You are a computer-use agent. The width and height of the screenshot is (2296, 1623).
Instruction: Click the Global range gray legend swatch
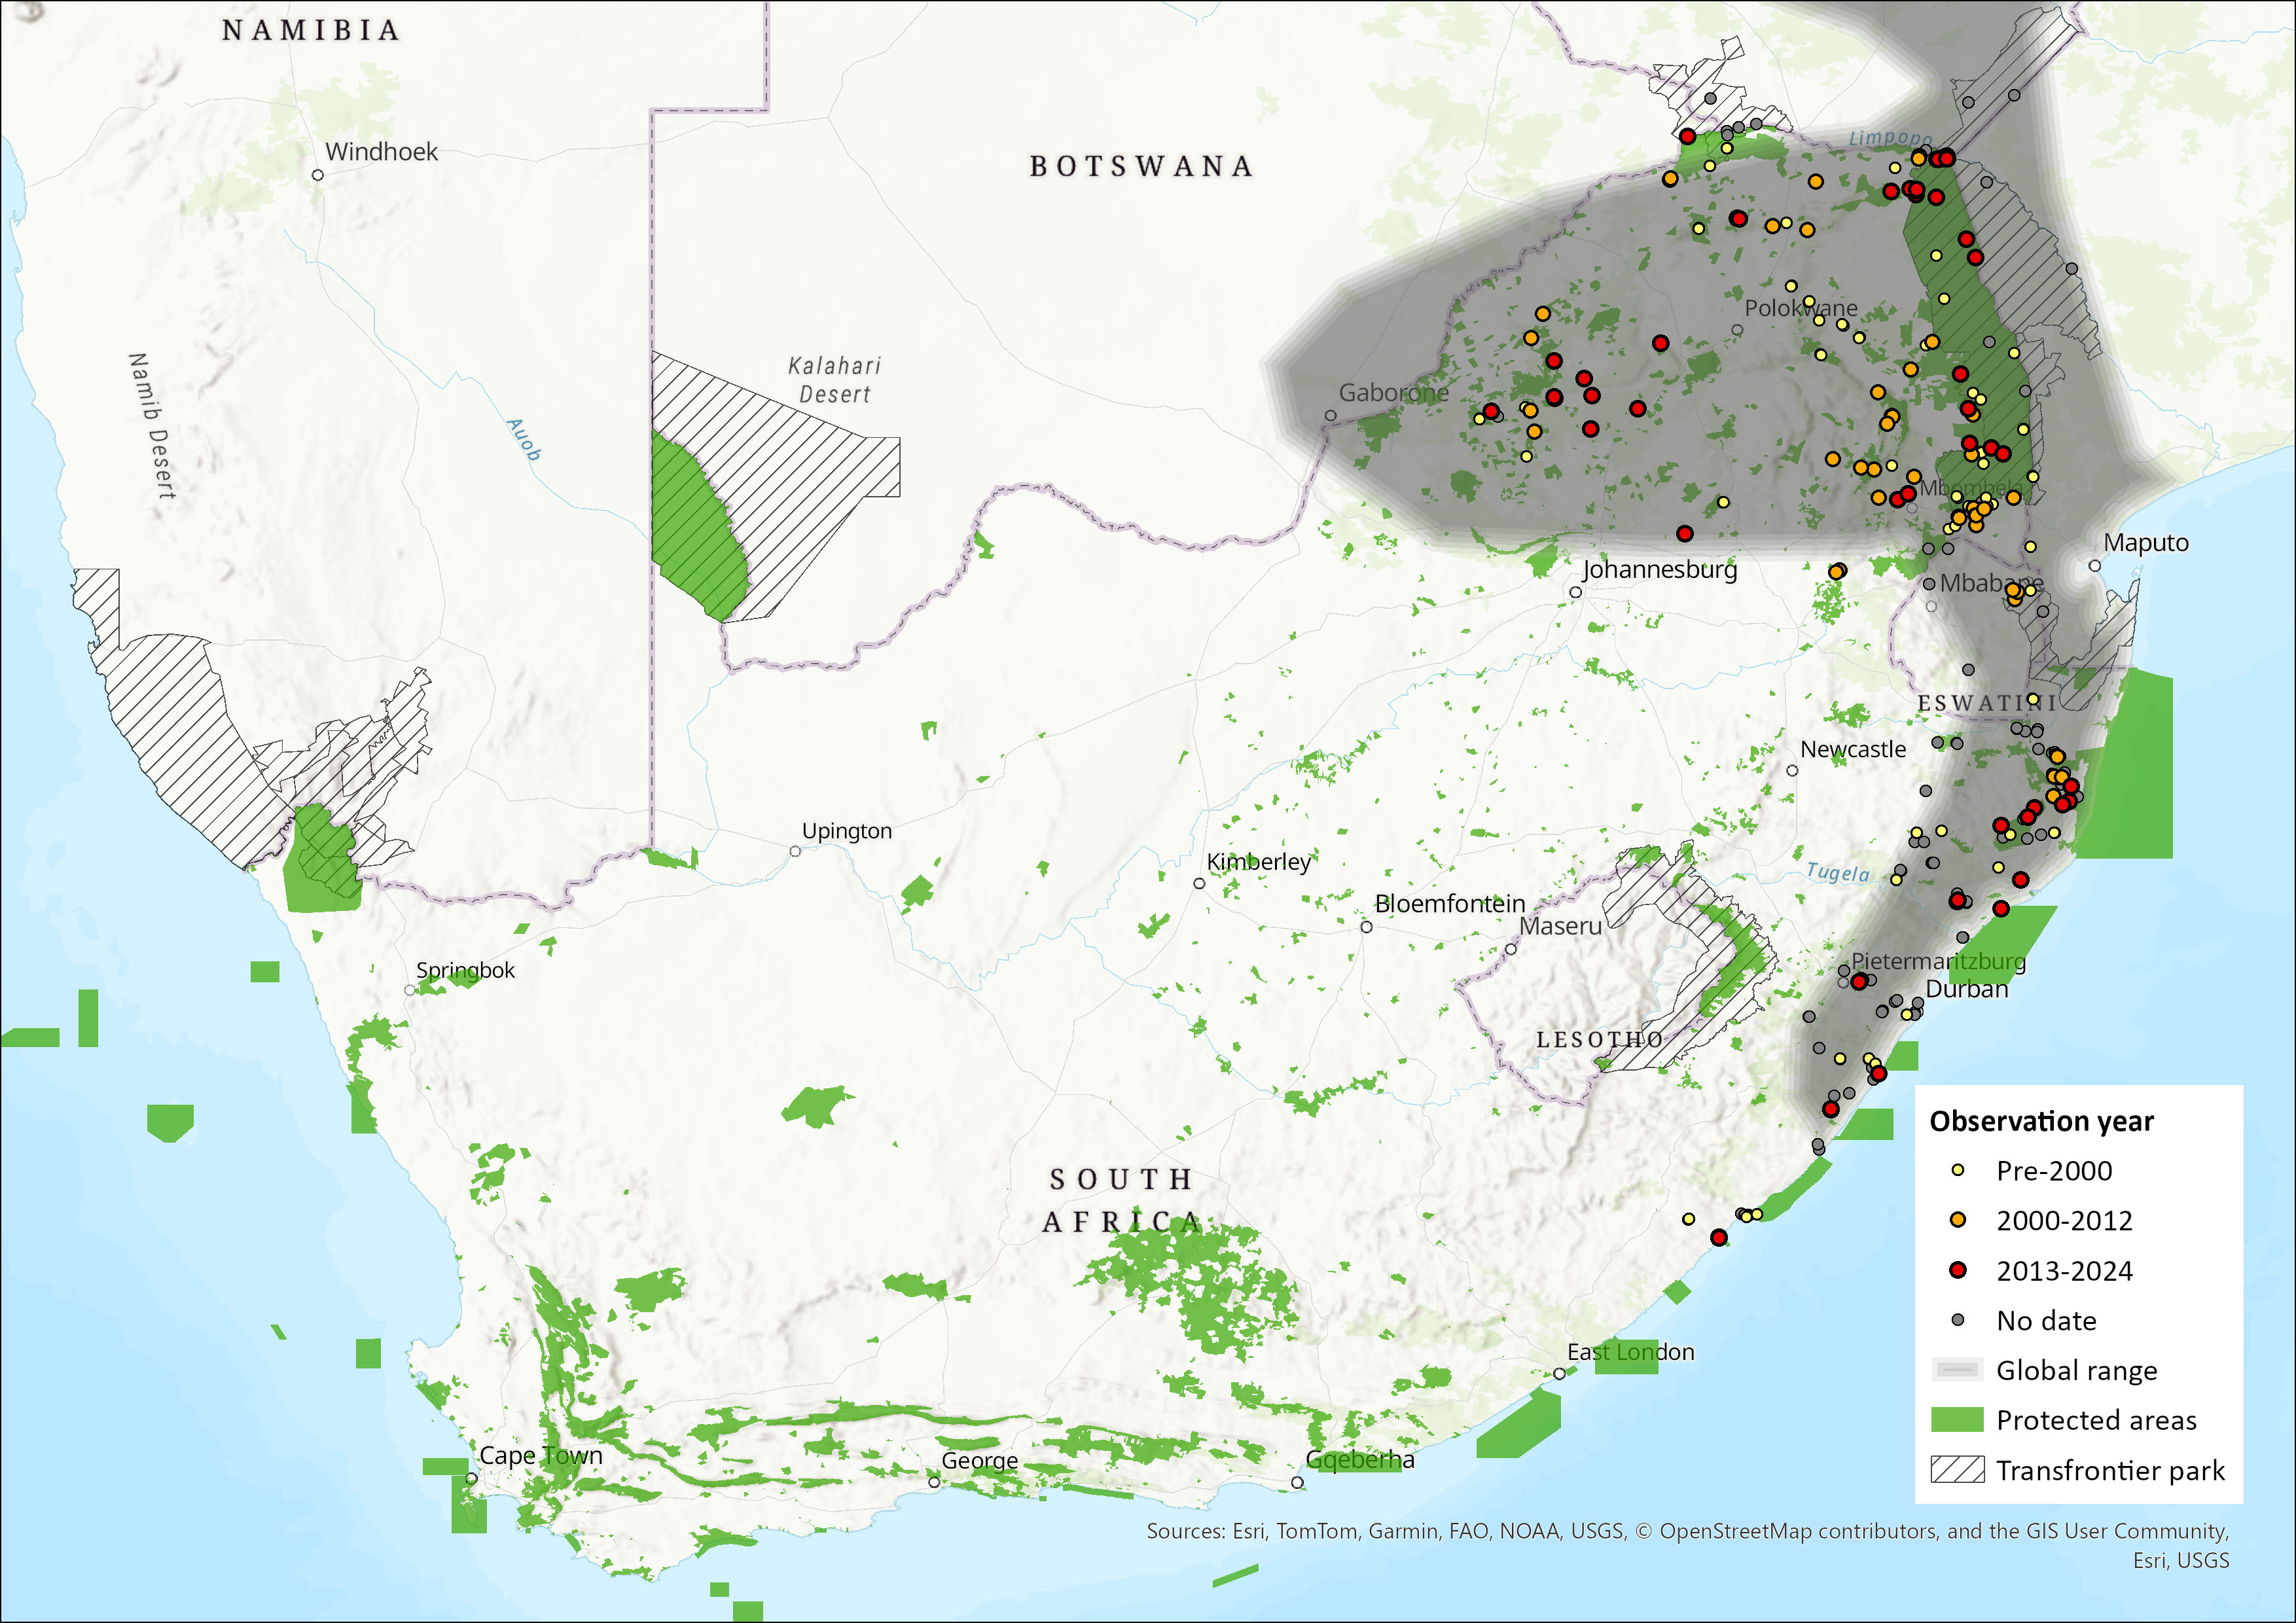click(1957, 1369)
